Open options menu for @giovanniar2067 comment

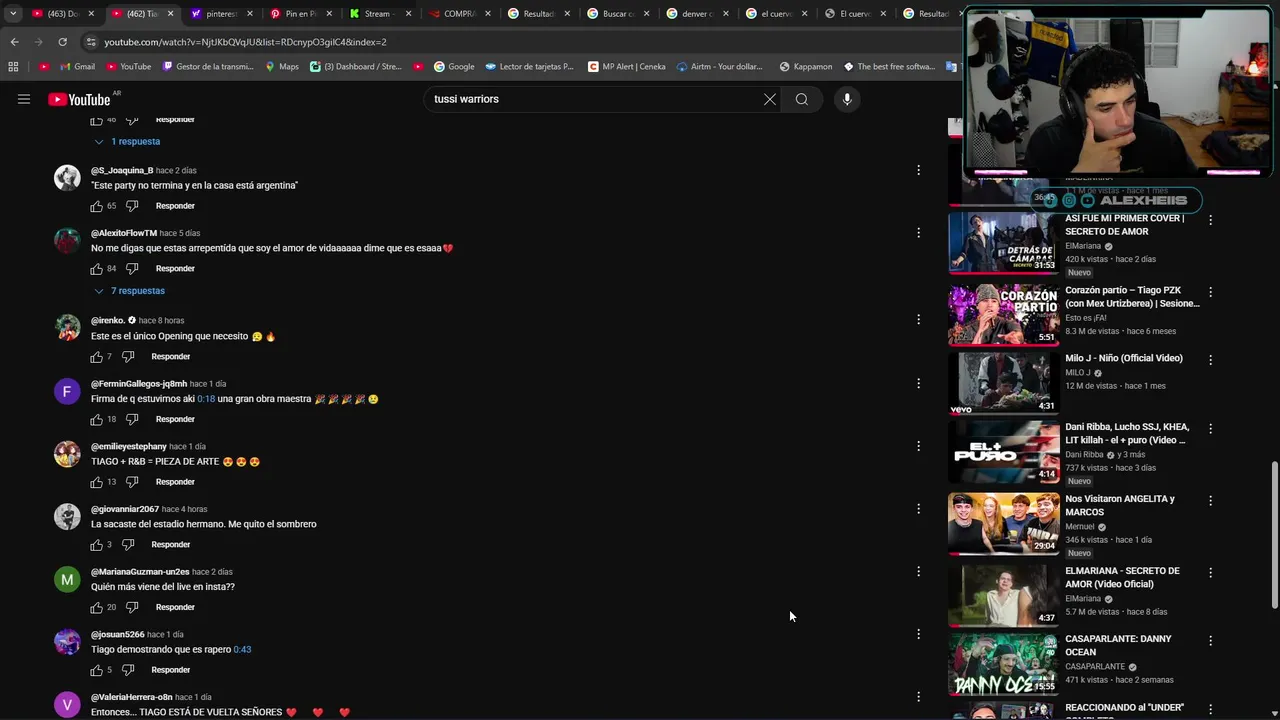[x=918, y=509]
